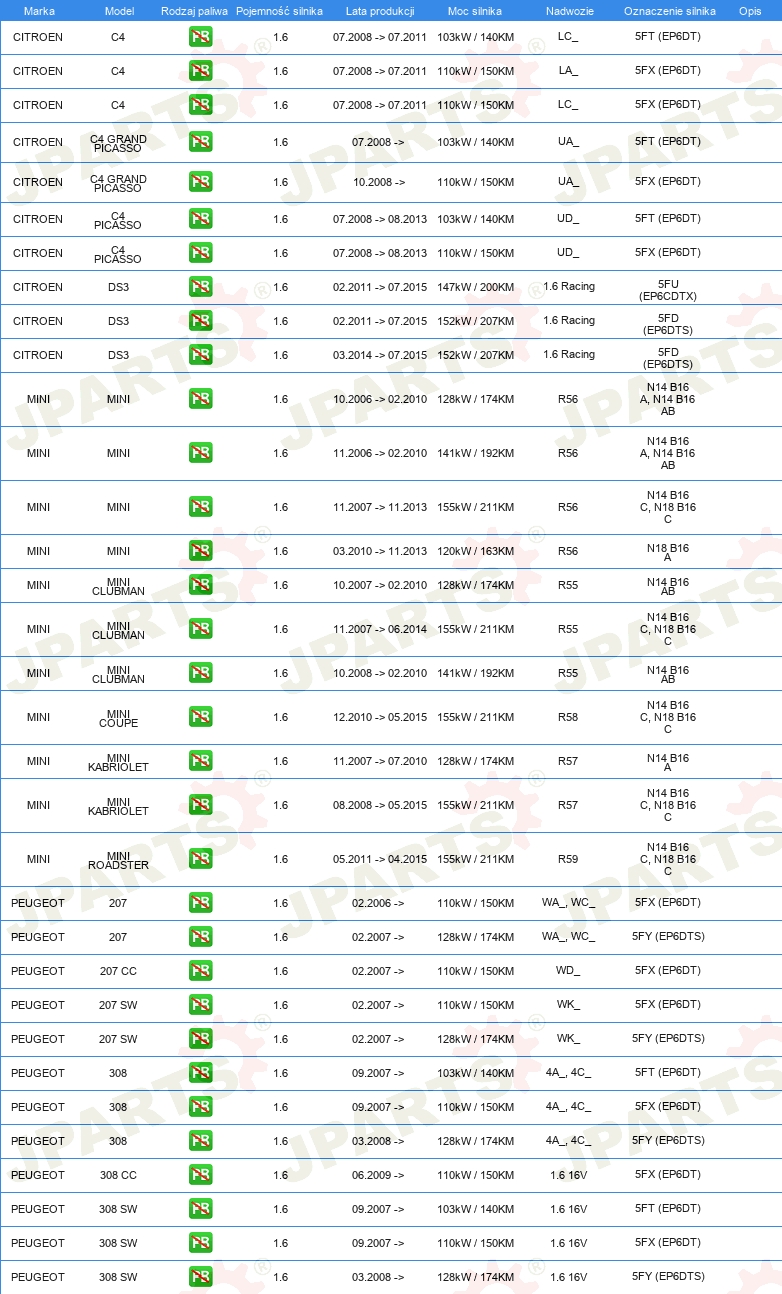Click the 5FU (EP6CDTX) engine code
This screenshot has height=1294, width=782.
(668, 290)
